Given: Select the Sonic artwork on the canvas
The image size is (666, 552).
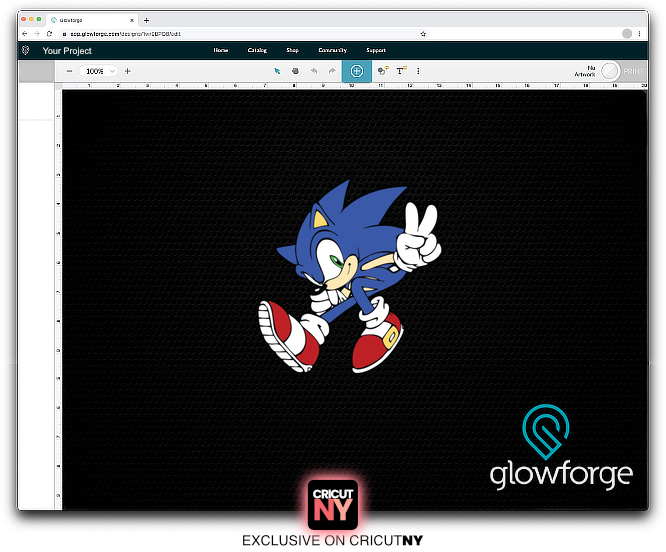Looking at the screenshot, I should tap(350, 276).
